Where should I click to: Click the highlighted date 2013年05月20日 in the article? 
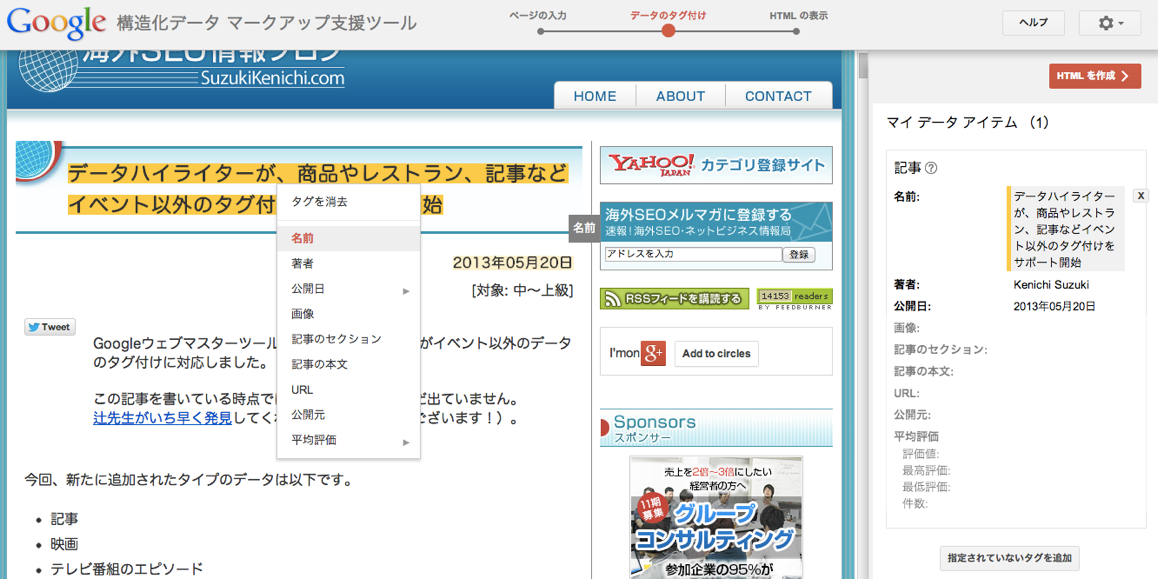[513, 263]
